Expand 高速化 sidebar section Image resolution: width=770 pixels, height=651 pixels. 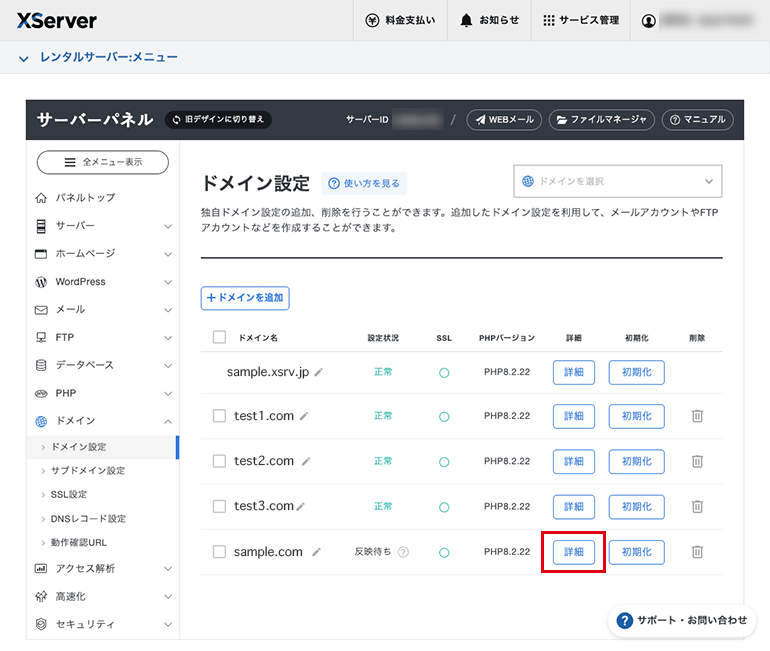click(103, 597)
